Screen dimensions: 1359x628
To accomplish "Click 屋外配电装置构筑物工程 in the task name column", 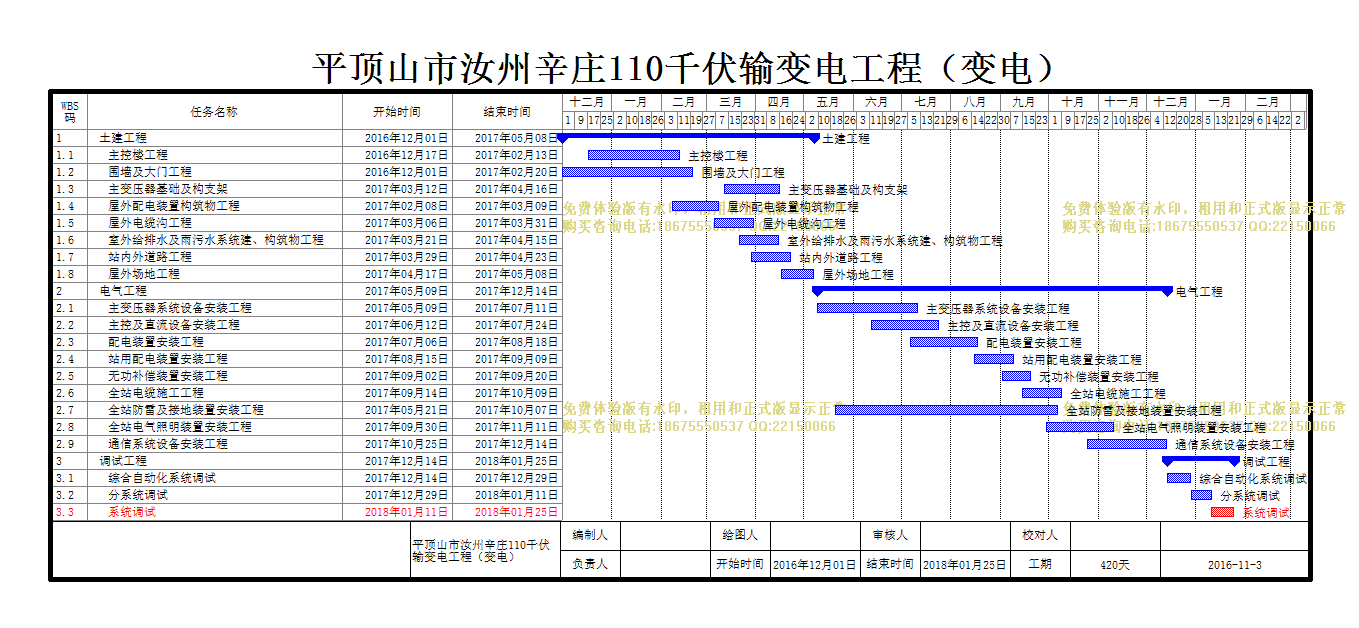I will point(174,206).
